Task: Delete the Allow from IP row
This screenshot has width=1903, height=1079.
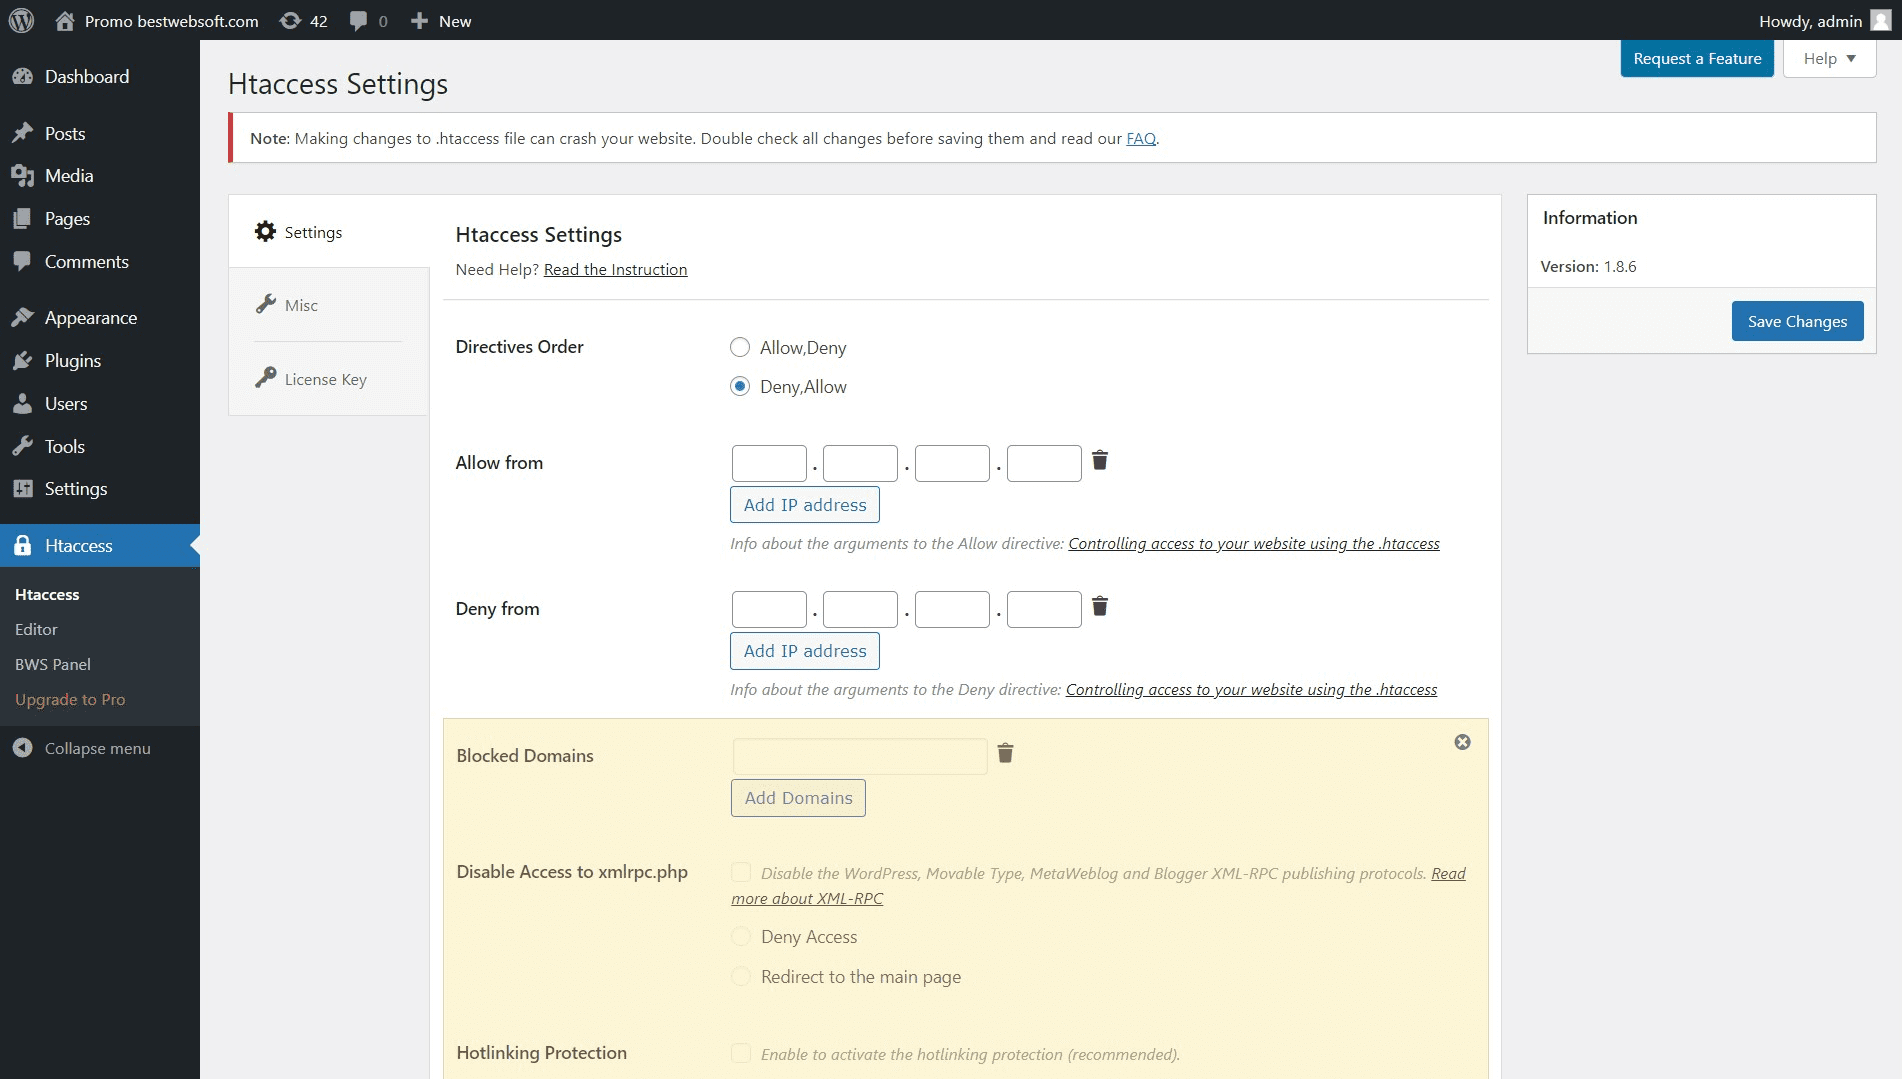Action: coord(1099,460)
